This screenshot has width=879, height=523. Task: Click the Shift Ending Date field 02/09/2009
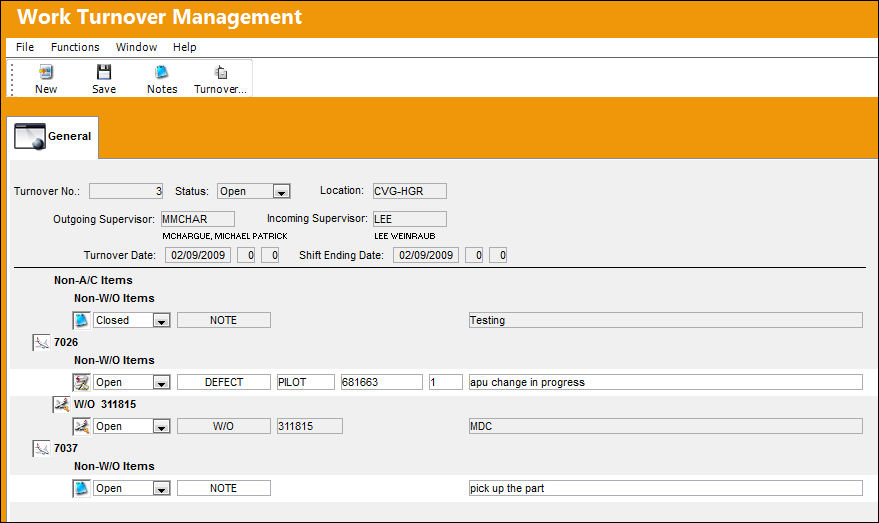(426, 255)
